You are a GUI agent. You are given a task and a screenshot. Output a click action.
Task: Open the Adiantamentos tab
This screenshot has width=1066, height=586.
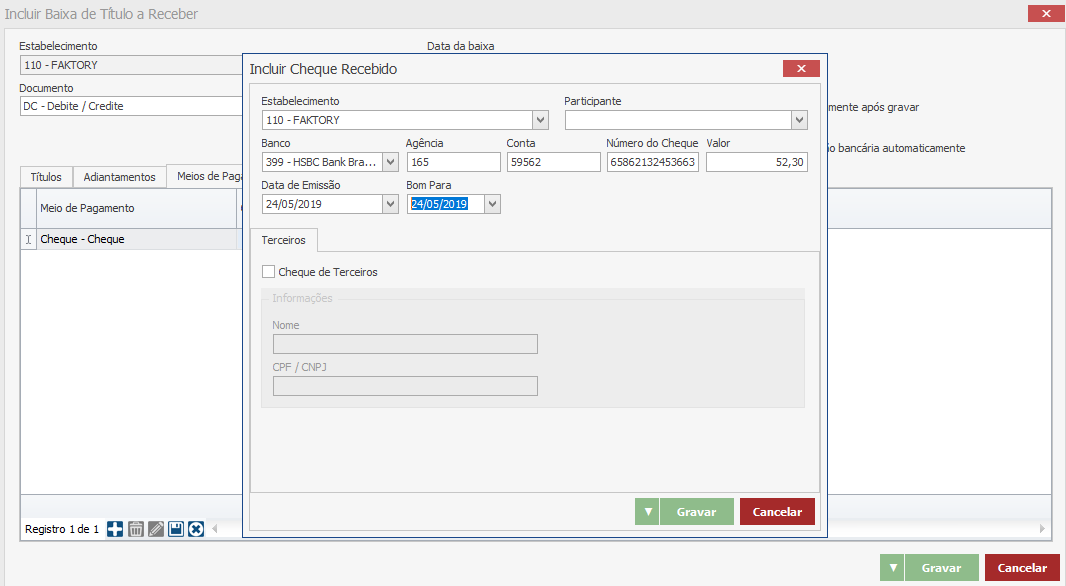pyautogui.click(x=119, y=177)
